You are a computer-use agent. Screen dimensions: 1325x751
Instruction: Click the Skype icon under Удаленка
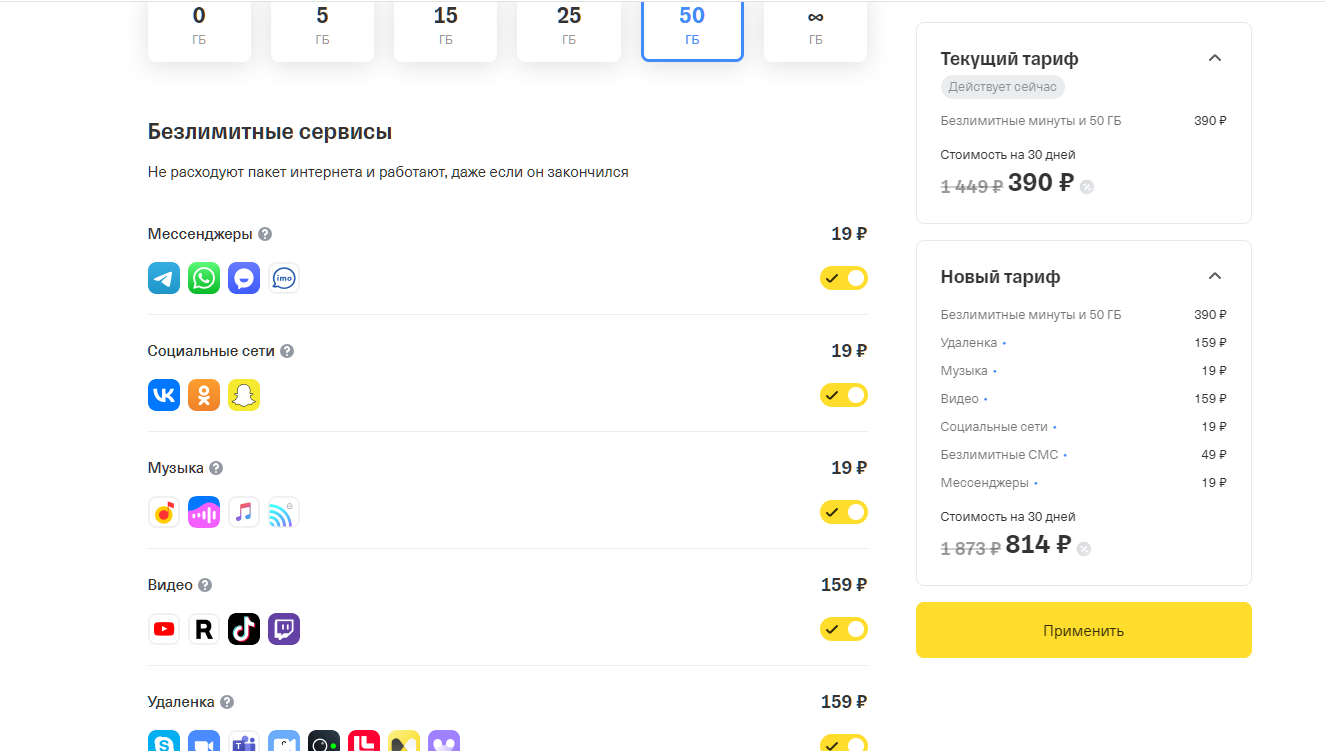pos(164,741)
